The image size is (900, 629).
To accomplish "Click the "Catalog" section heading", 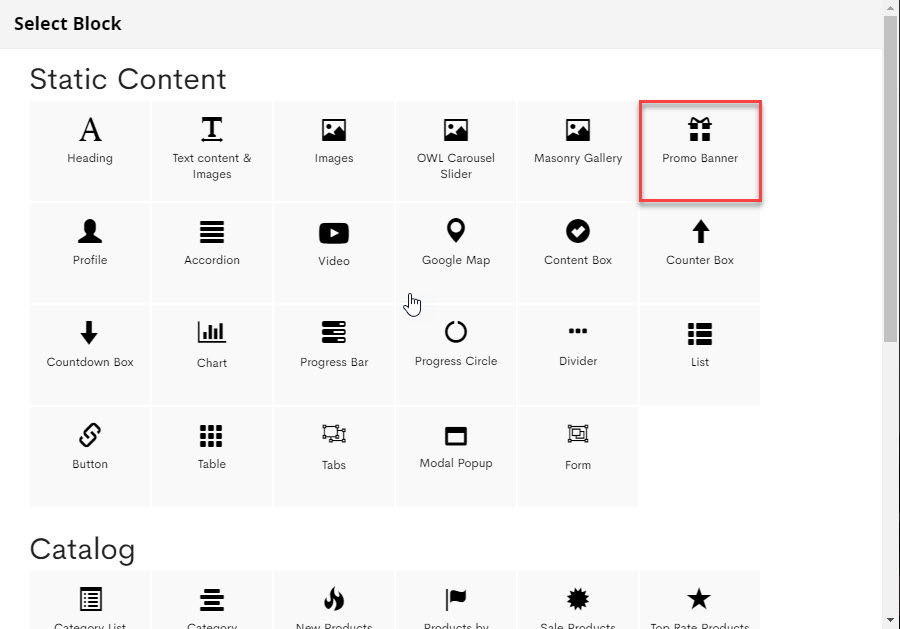I will pos(83,549).
